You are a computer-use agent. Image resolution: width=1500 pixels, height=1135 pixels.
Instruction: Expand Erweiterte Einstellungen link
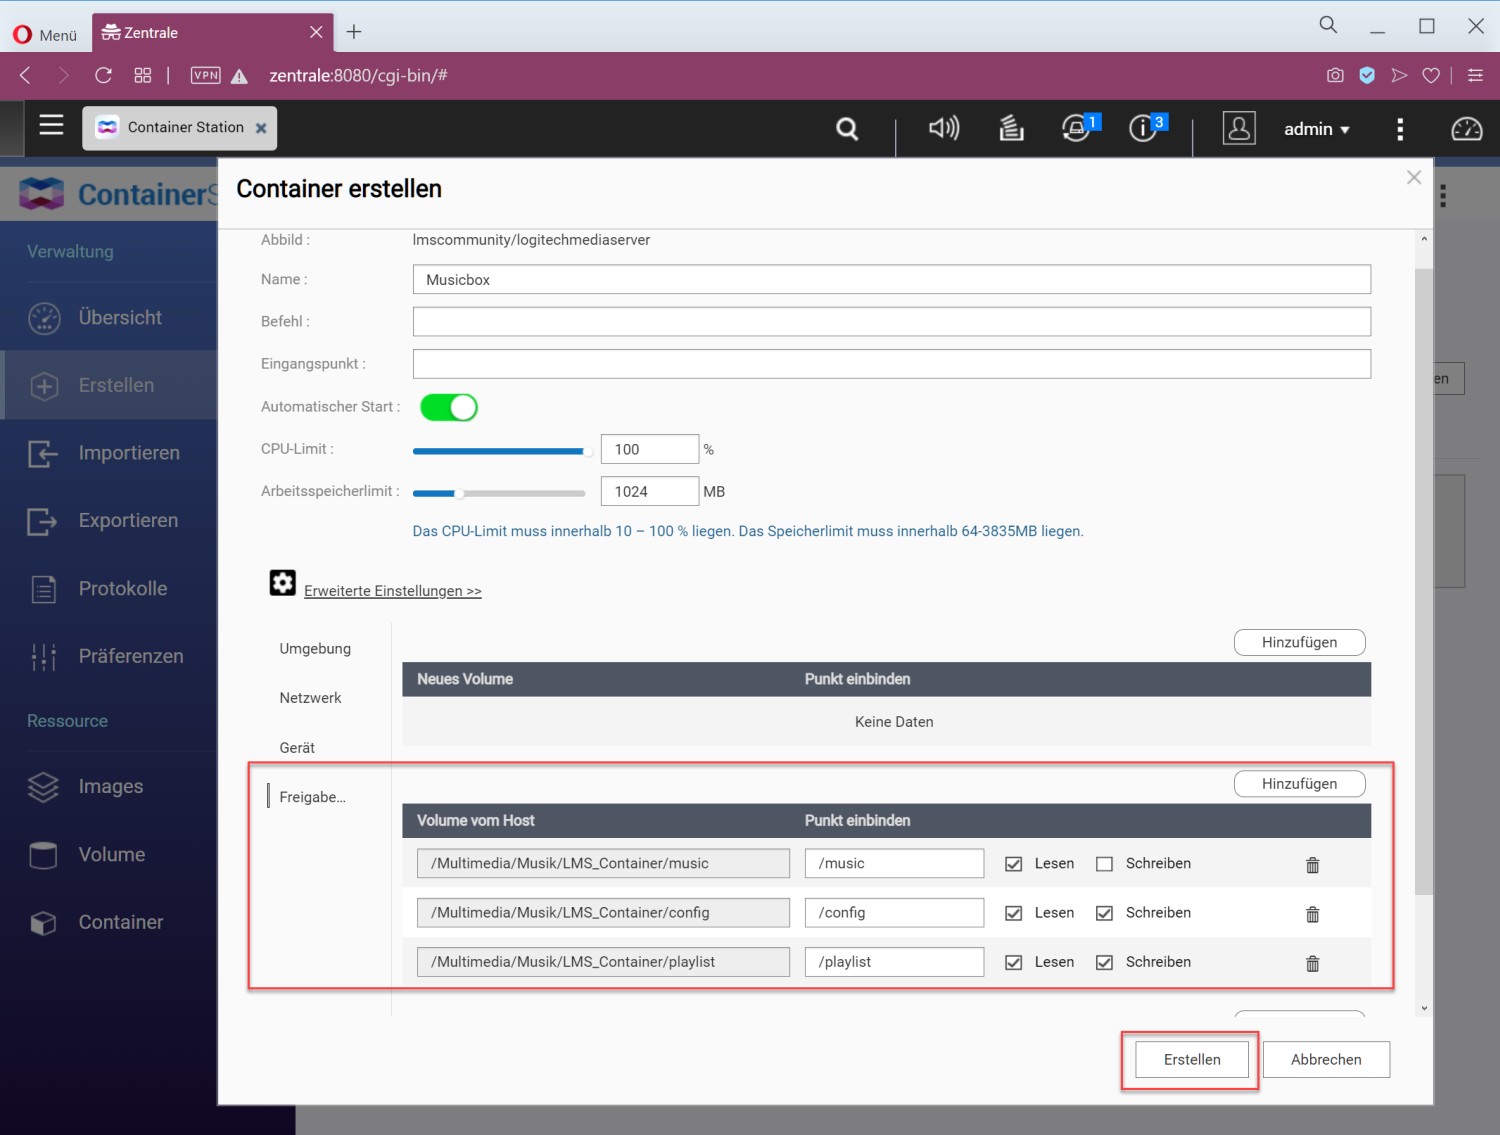pyautogui.click(x=393, y=591)
